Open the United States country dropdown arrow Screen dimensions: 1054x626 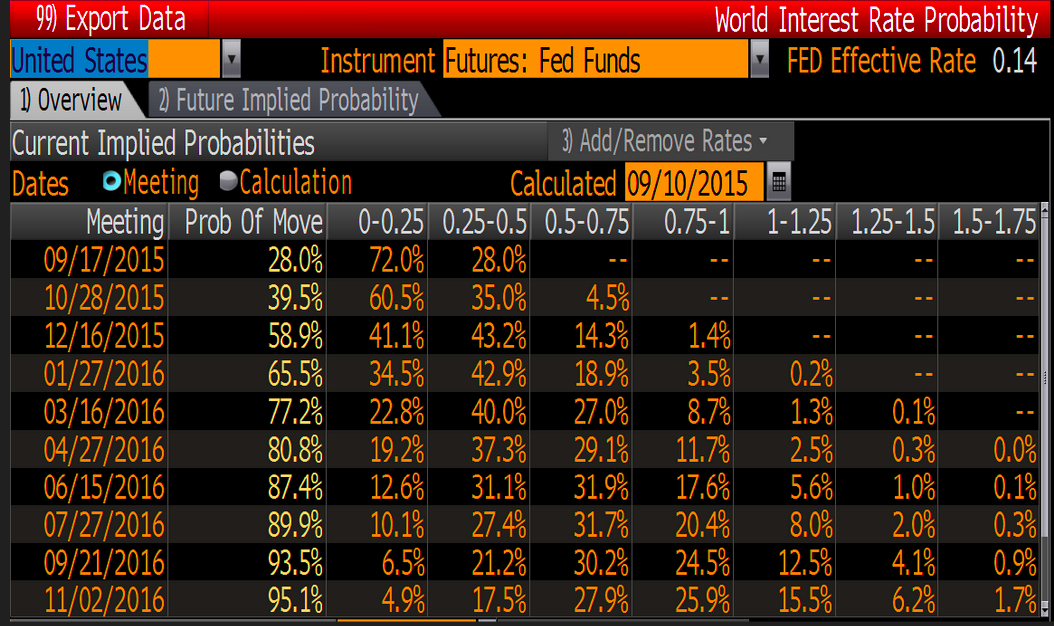(x=231, y=59)
